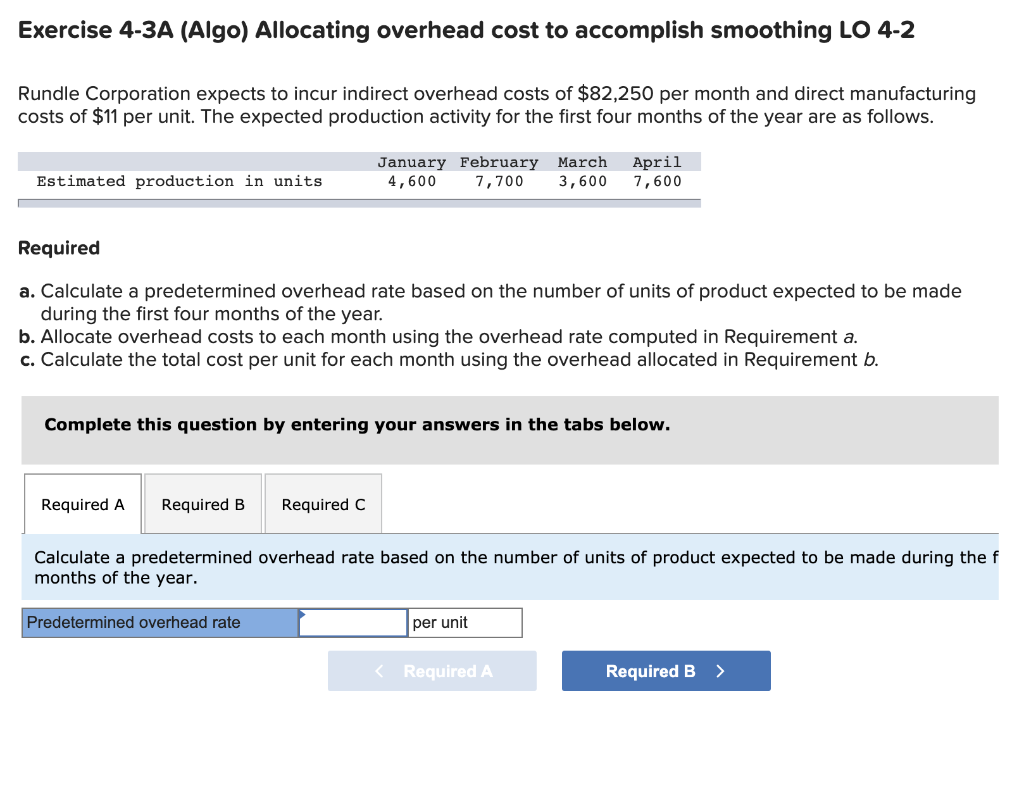Viewport: 1024px width, 800px height.
Task: Open the Required B tab
Action: pyautogui.click(x=203, y=504)
